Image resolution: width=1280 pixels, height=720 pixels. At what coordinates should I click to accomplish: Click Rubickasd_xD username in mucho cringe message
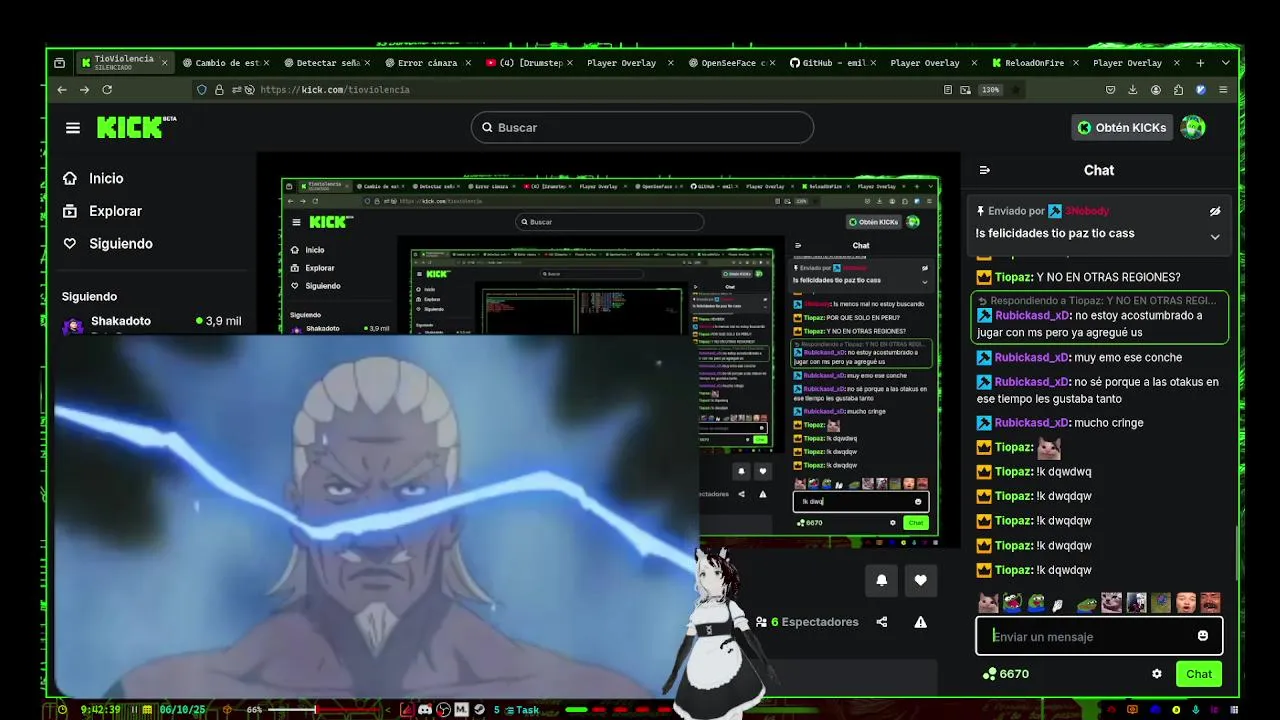pos(1032,423)
